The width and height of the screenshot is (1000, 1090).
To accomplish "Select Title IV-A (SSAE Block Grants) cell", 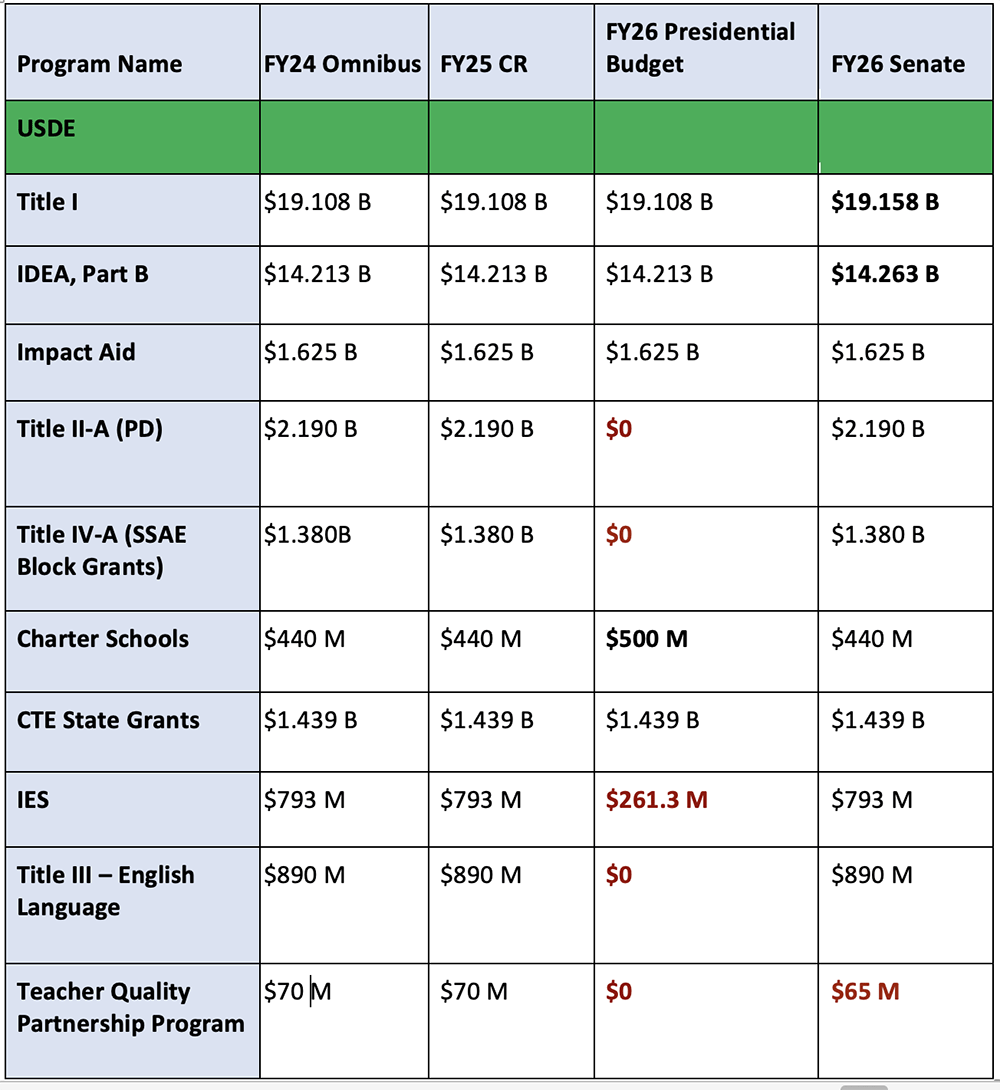I will click(102, 550).
